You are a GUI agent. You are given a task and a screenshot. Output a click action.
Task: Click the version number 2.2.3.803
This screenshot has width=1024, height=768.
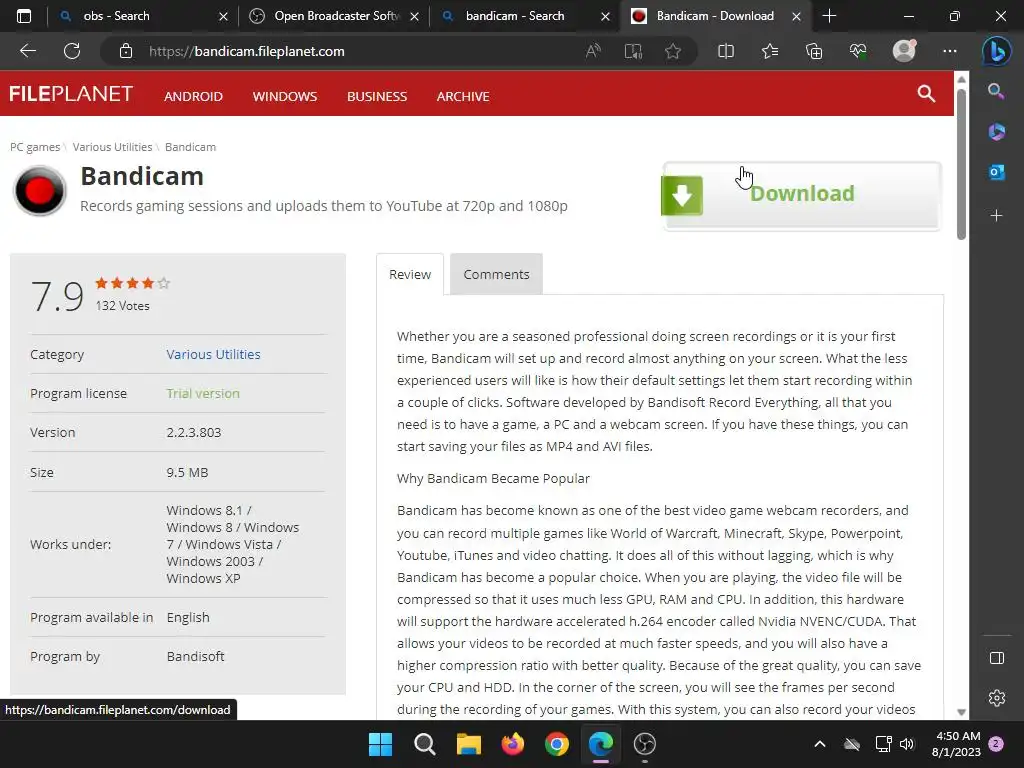[194, 432]
